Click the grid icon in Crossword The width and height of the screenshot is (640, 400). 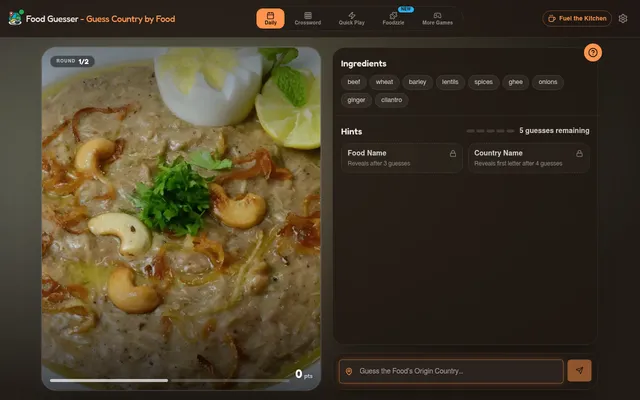[308, 16]
